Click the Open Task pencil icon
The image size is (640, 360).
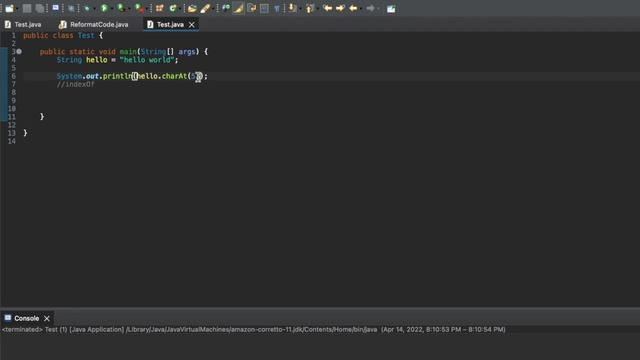coord(205,8)
